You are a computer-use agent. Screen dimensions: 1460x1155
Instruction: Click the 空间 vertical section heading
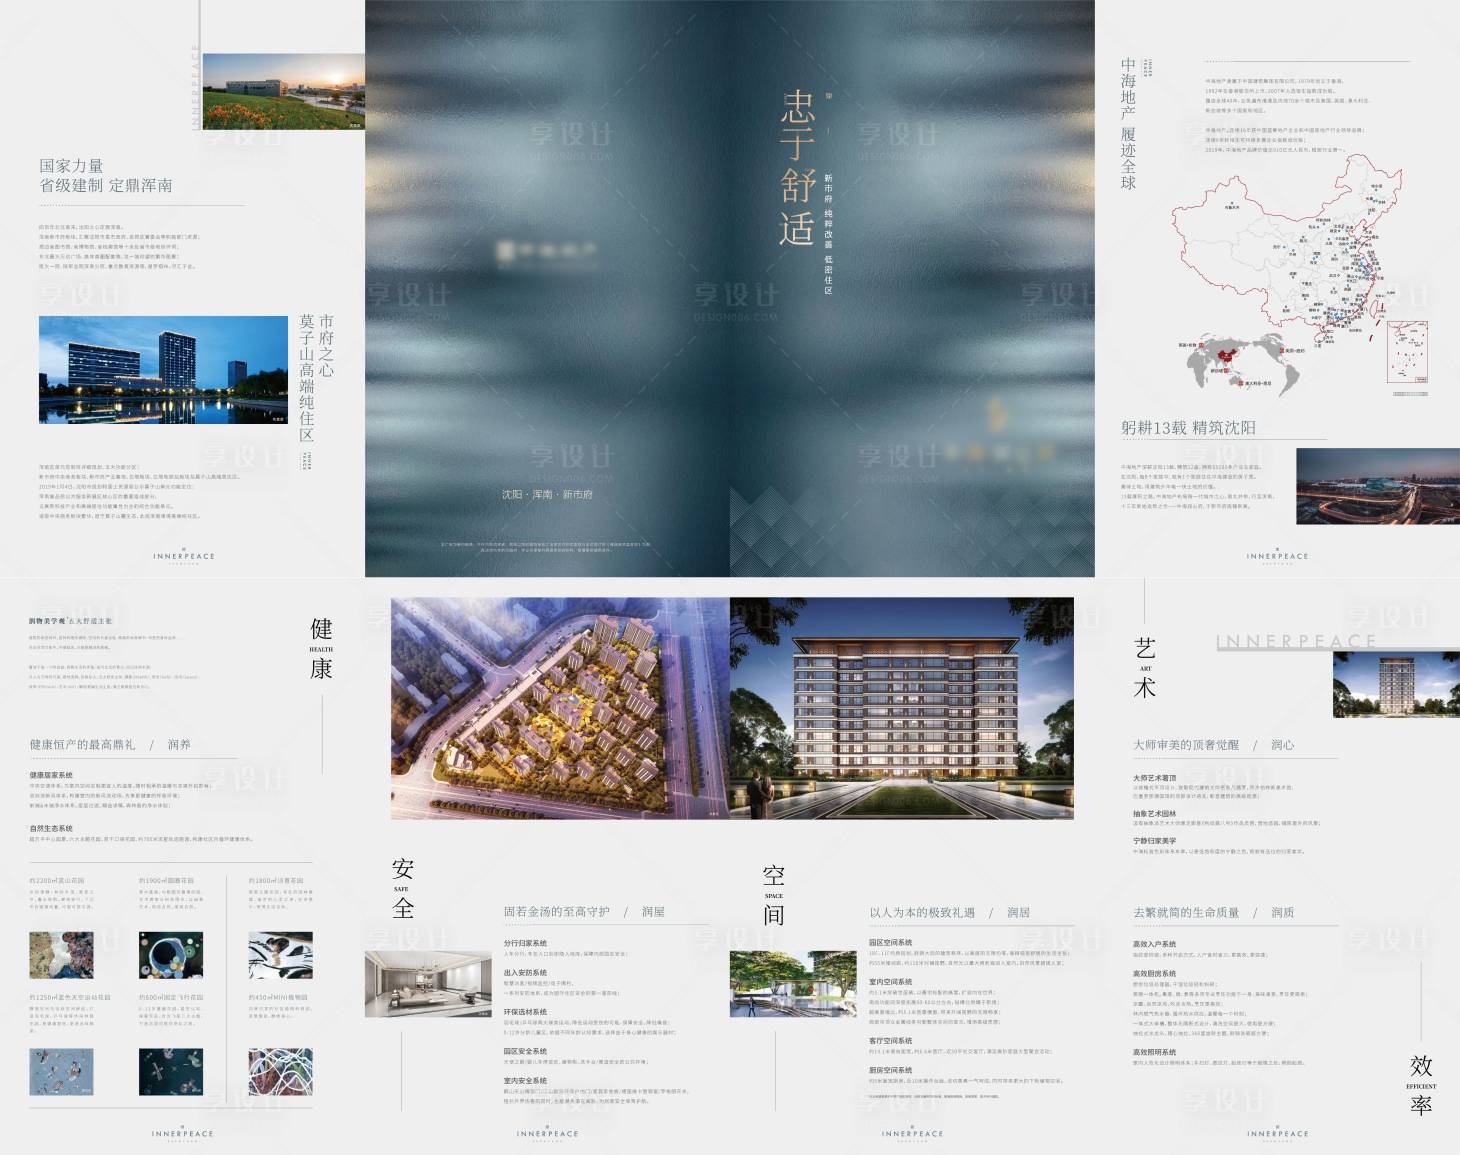click(x=774, y=895)
